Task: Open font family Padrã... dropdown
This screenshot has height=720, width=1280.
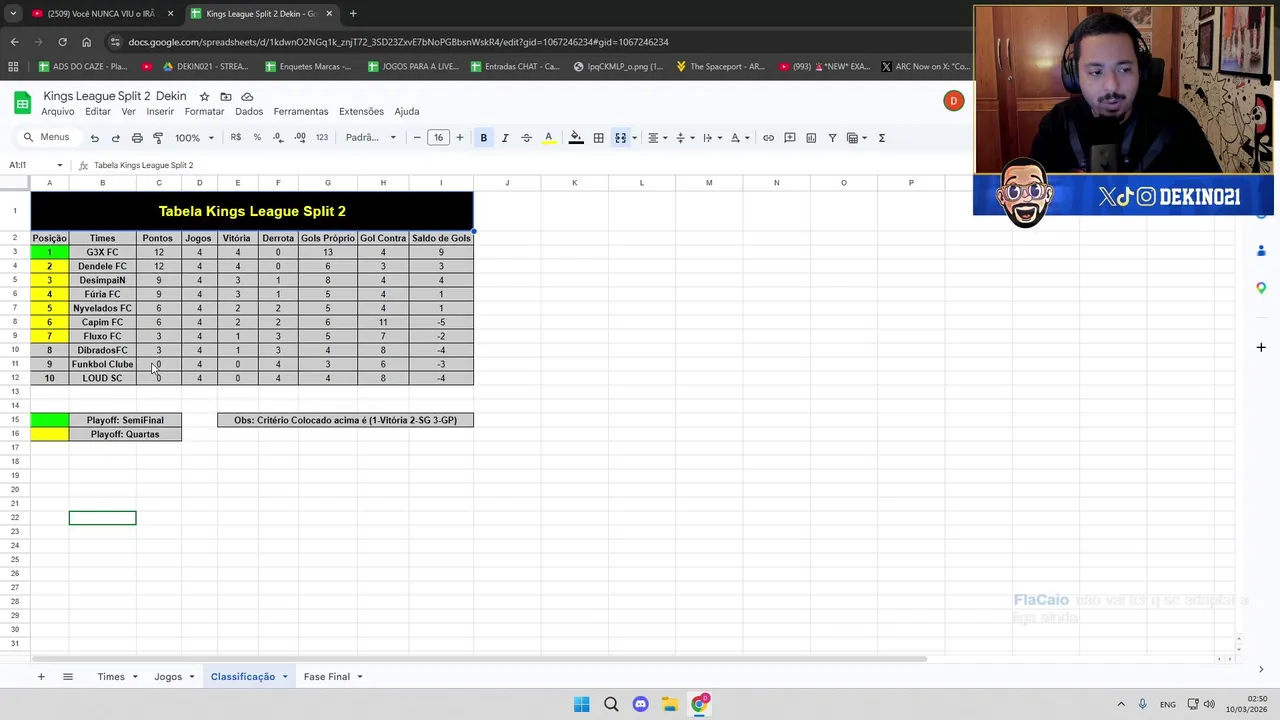Action: (x=370, y=138)
